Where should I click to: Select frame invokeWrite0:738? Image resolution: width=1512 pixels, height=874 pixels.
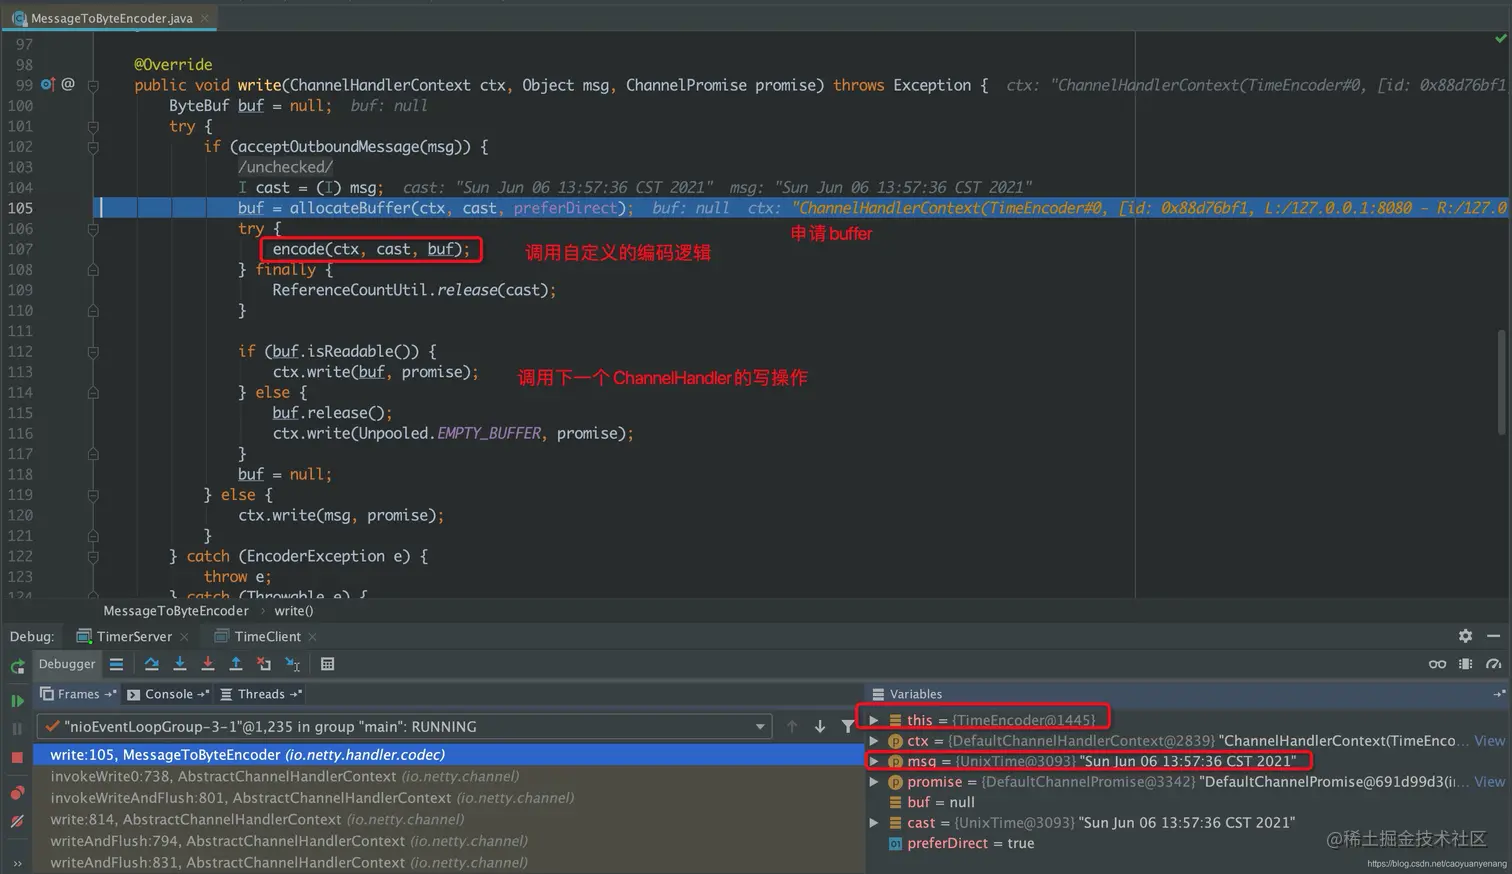click(x=449, y=776)
